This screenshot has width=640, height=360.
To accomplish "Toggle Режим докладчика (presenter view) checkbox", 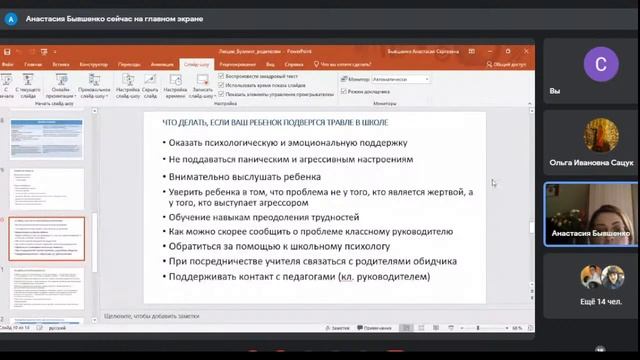I will (344, 91).
